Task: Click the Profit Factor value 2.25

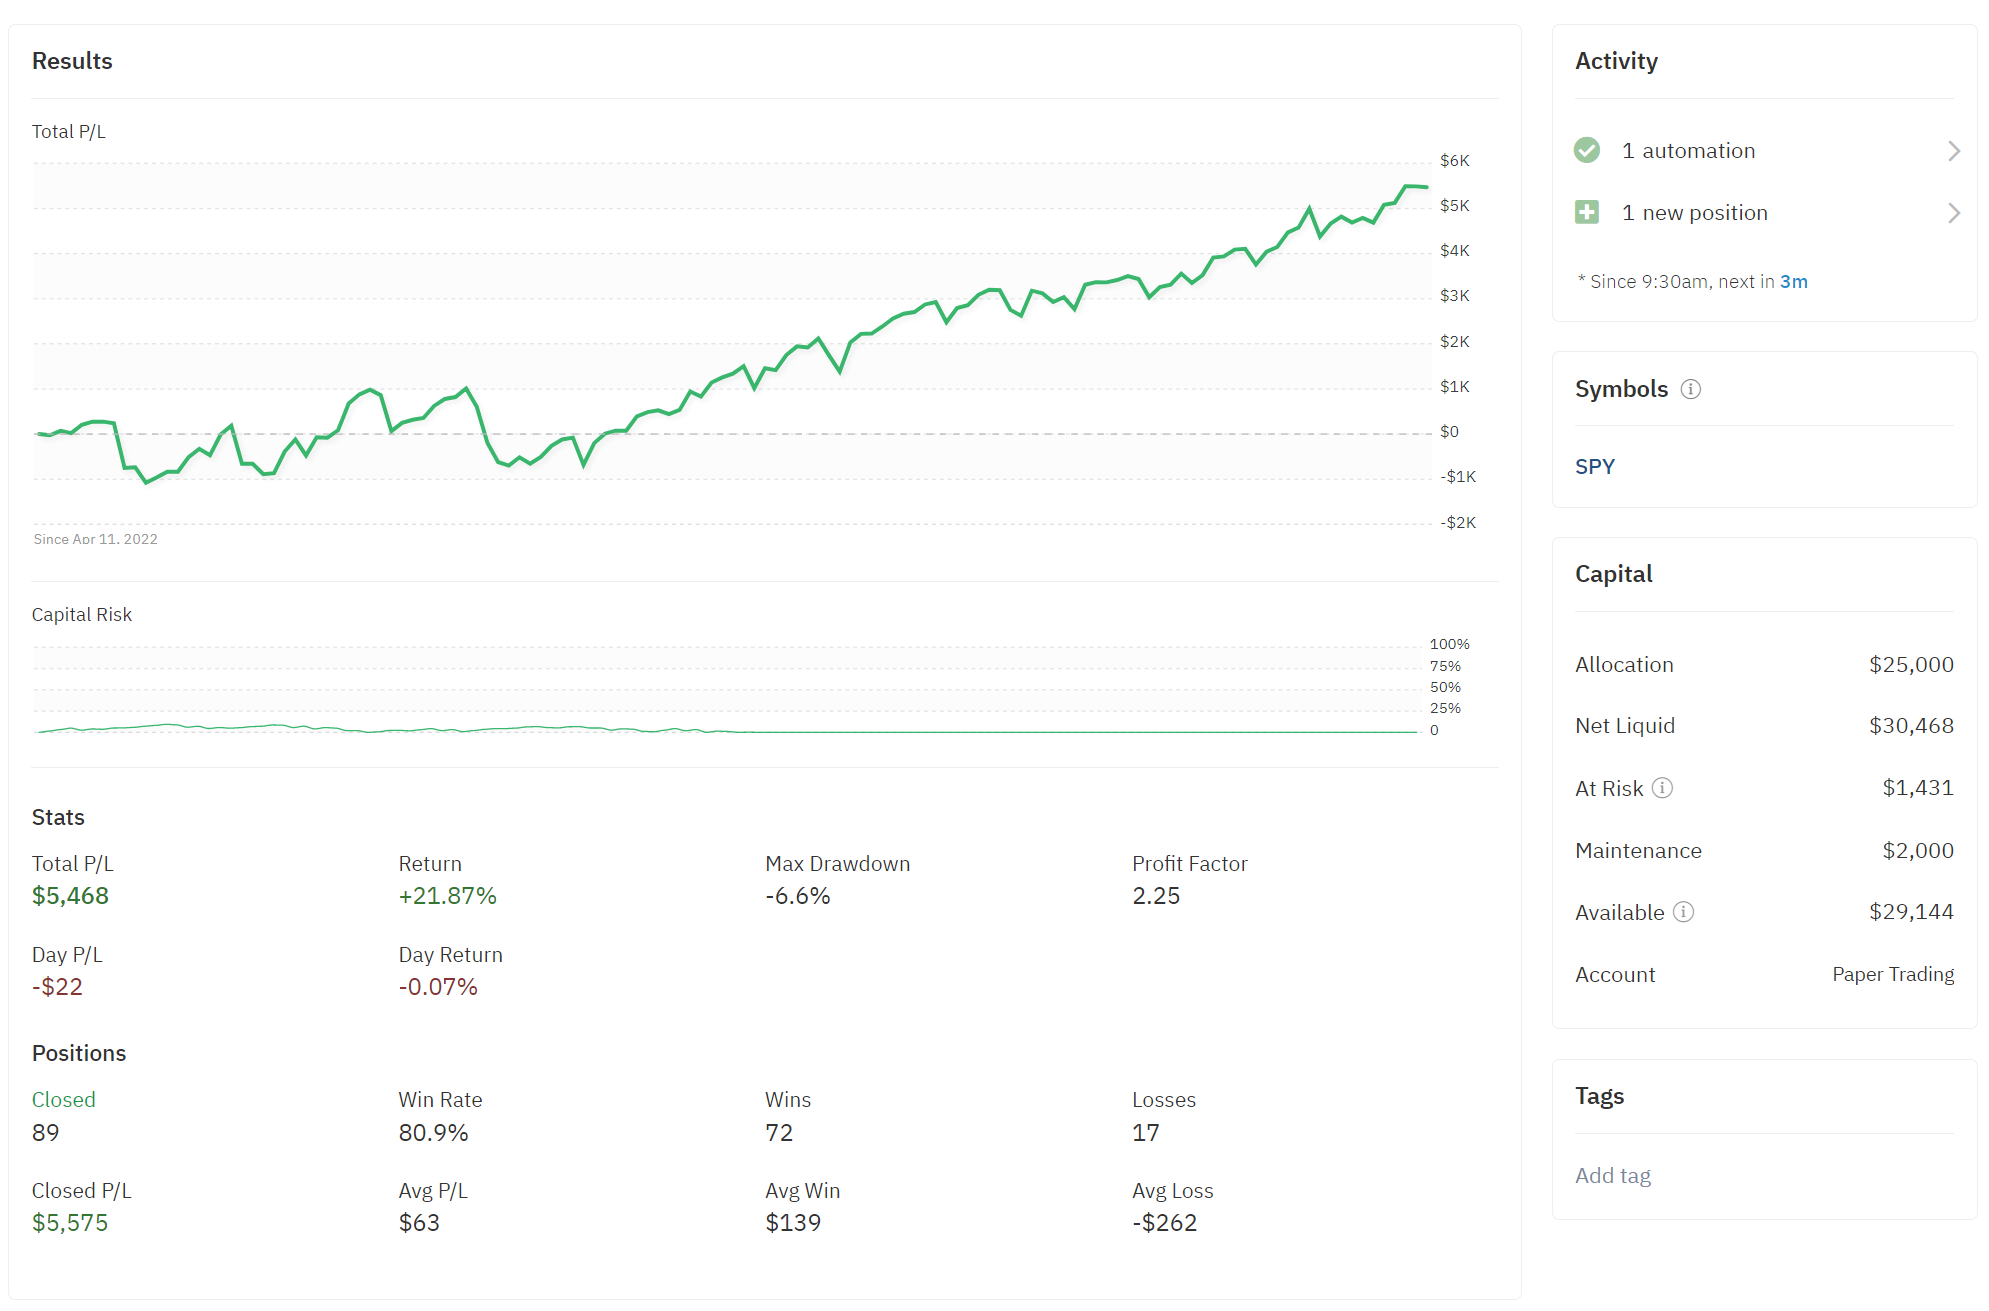Action: click(x=1156, y=896)
